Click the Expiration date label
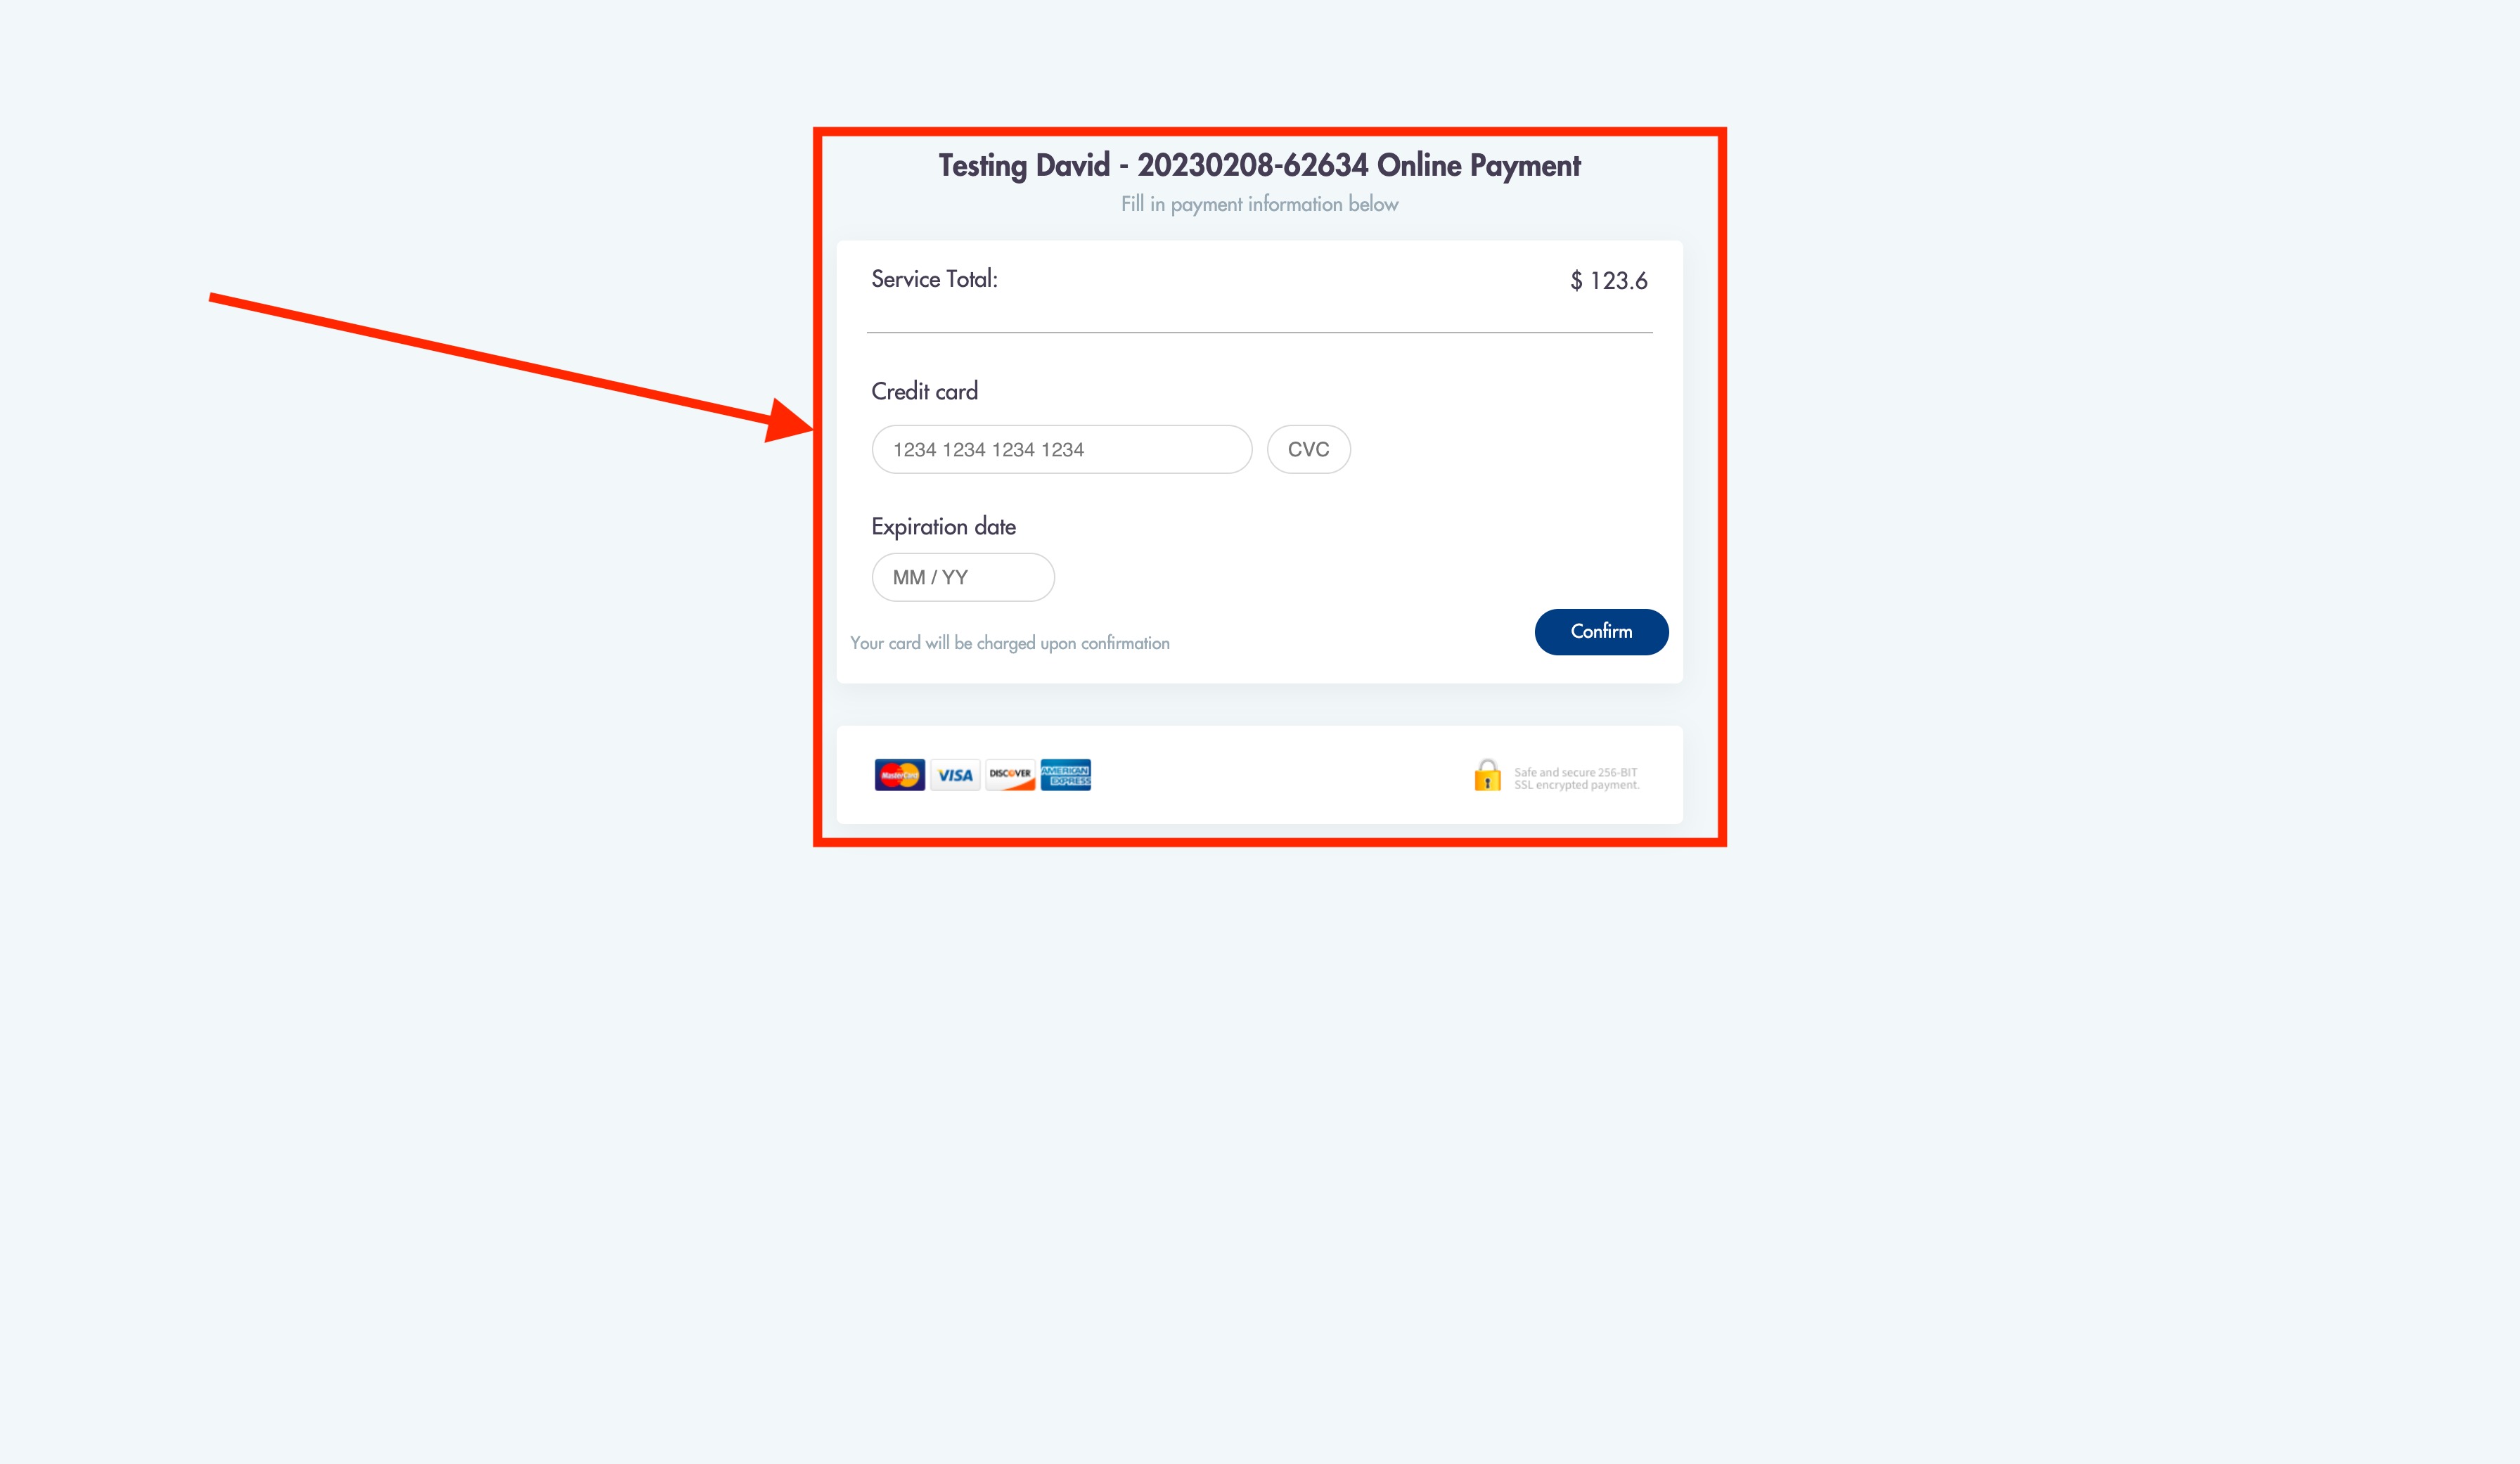Viewport: 2520px width, 1464px height. (943, 527)
